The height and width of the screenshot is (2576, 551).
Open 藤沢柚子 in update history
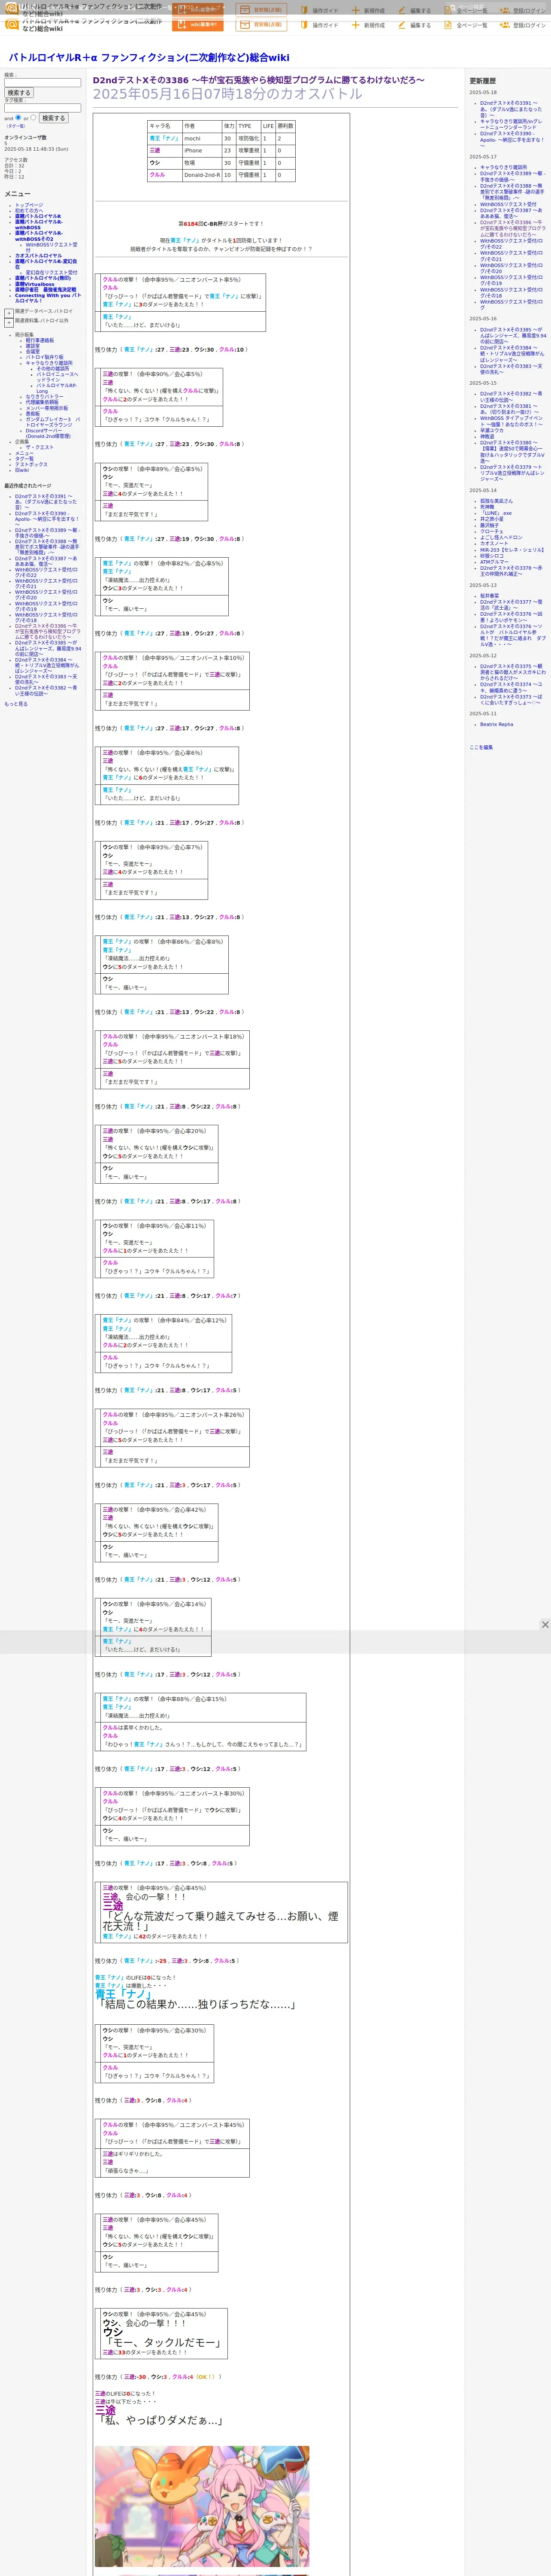(x=490, y=525)
